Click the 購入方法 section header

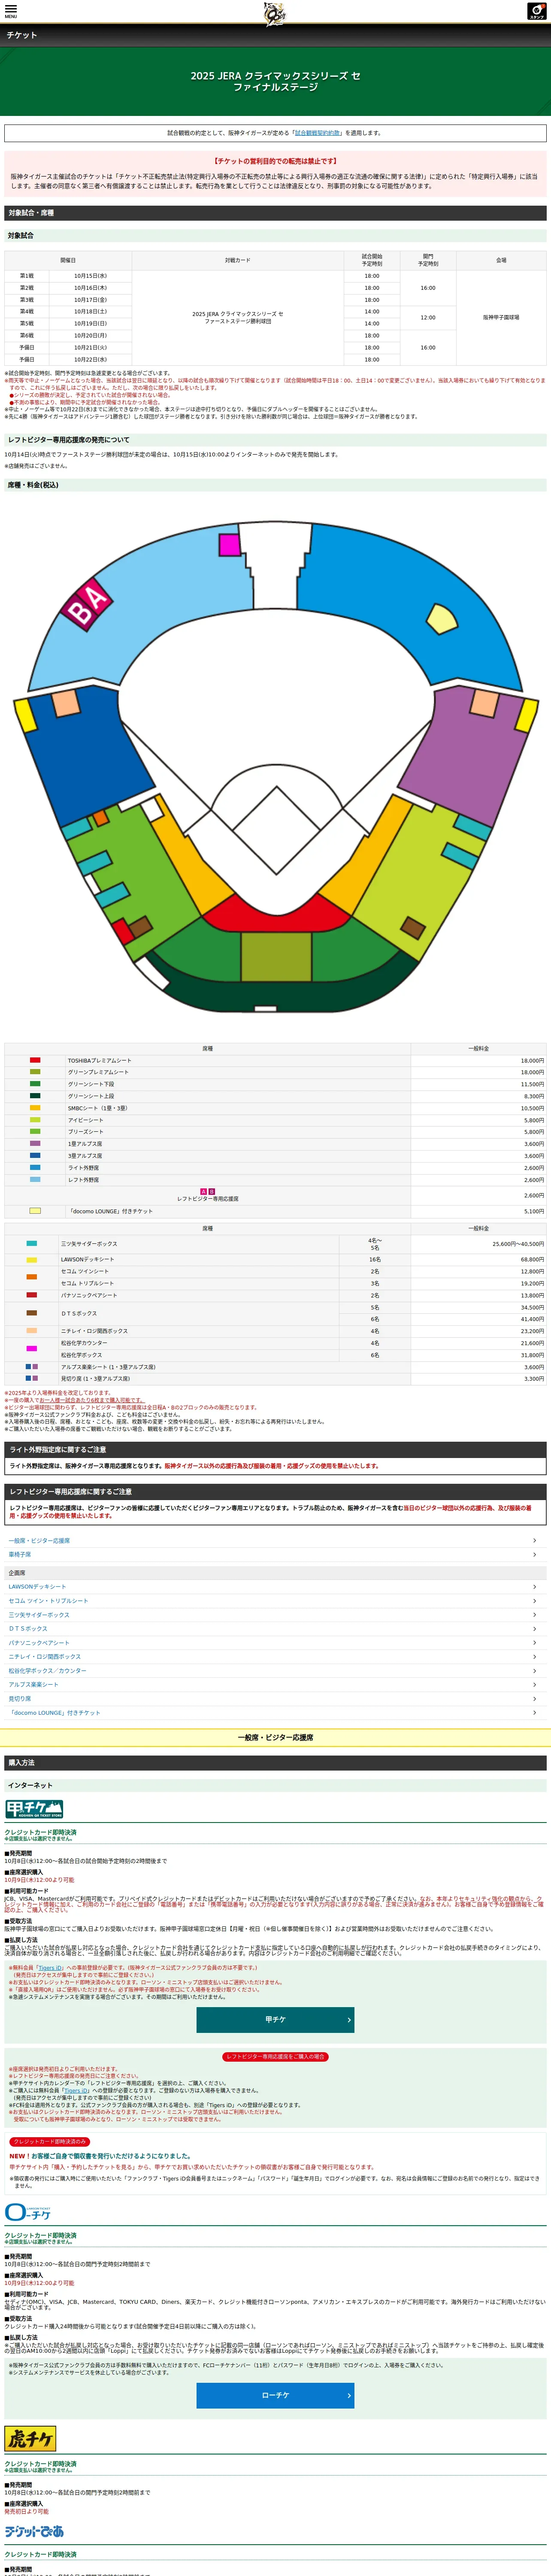pos(275,1762)
